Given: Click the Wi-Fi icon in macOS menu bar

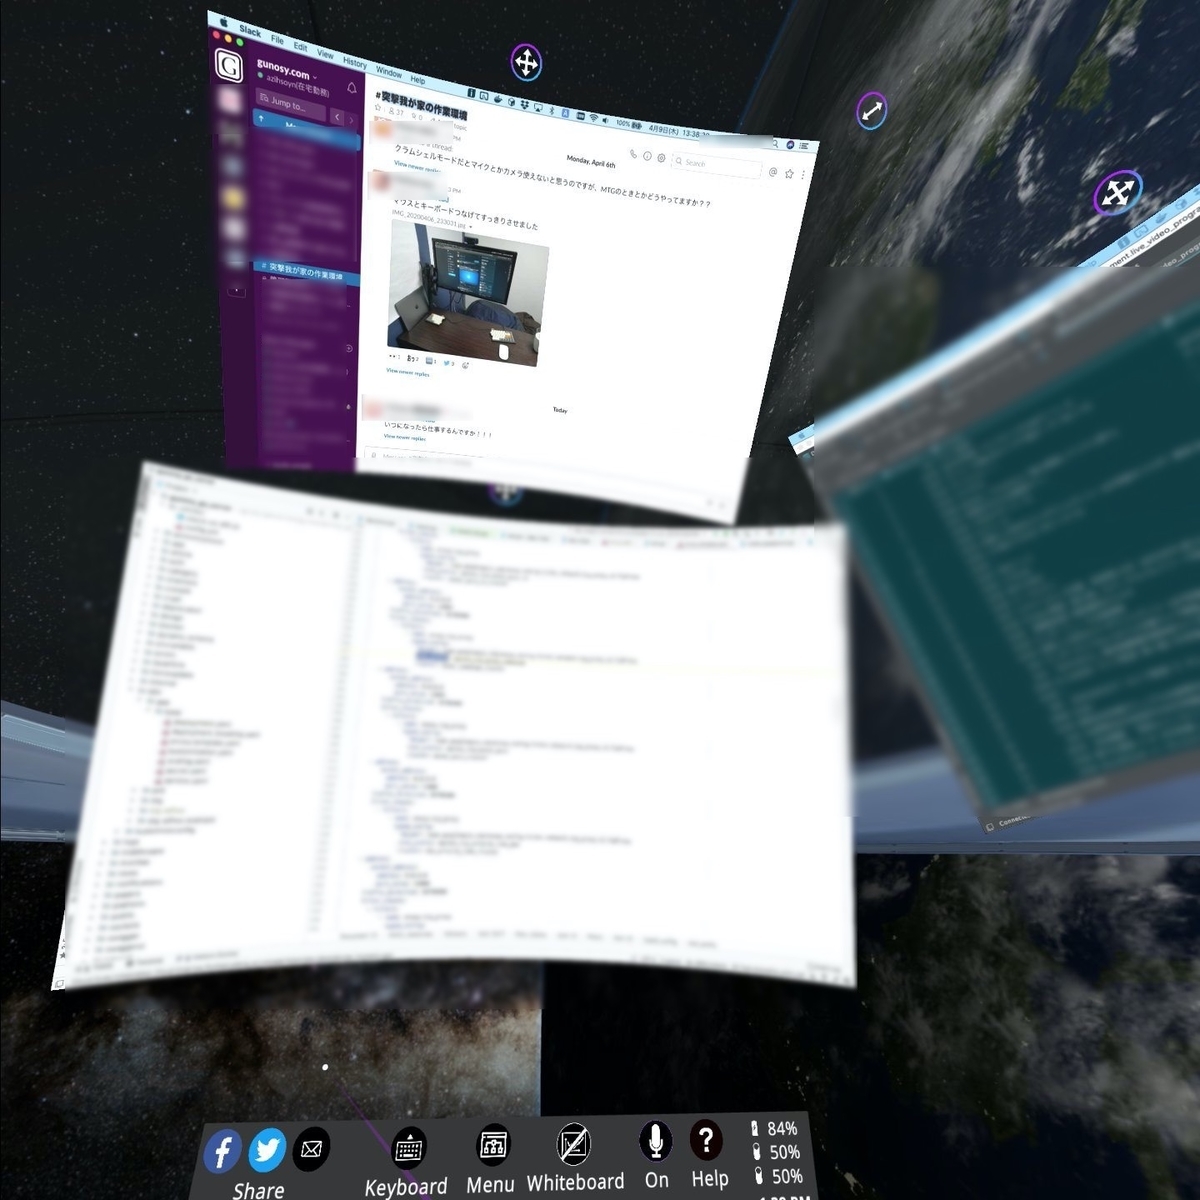Looking at the screenshot, I should (593, 117).
